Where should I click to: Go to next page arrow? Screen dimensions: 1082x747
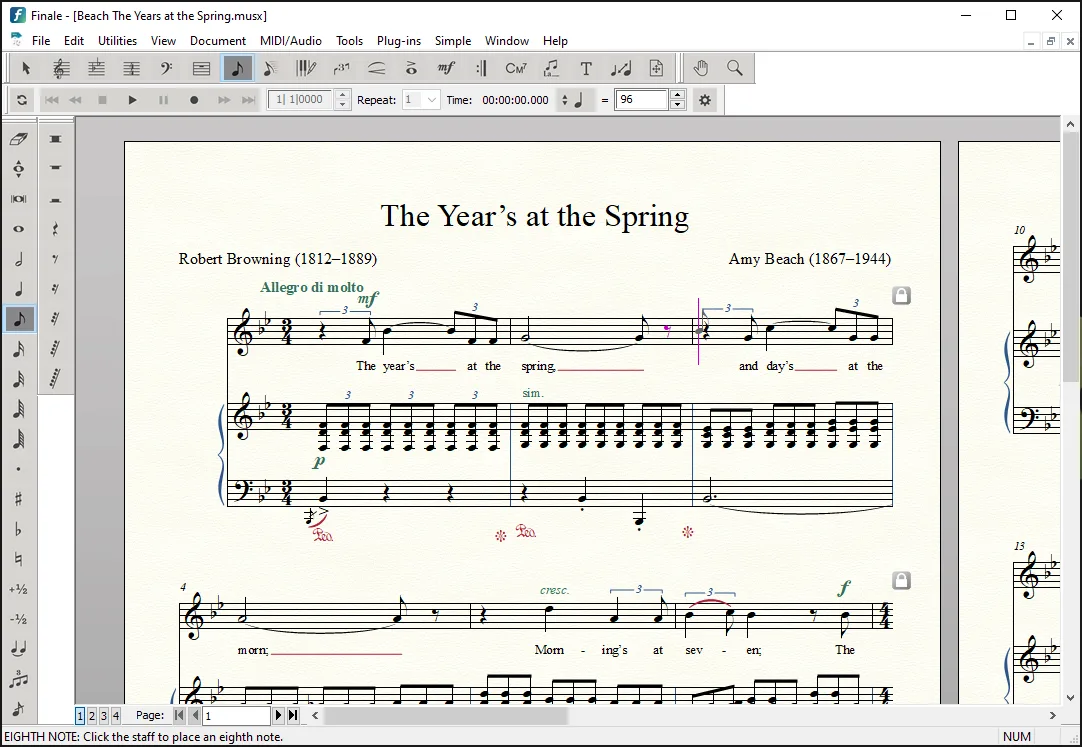pyautogui.click(x=279, y=716)
